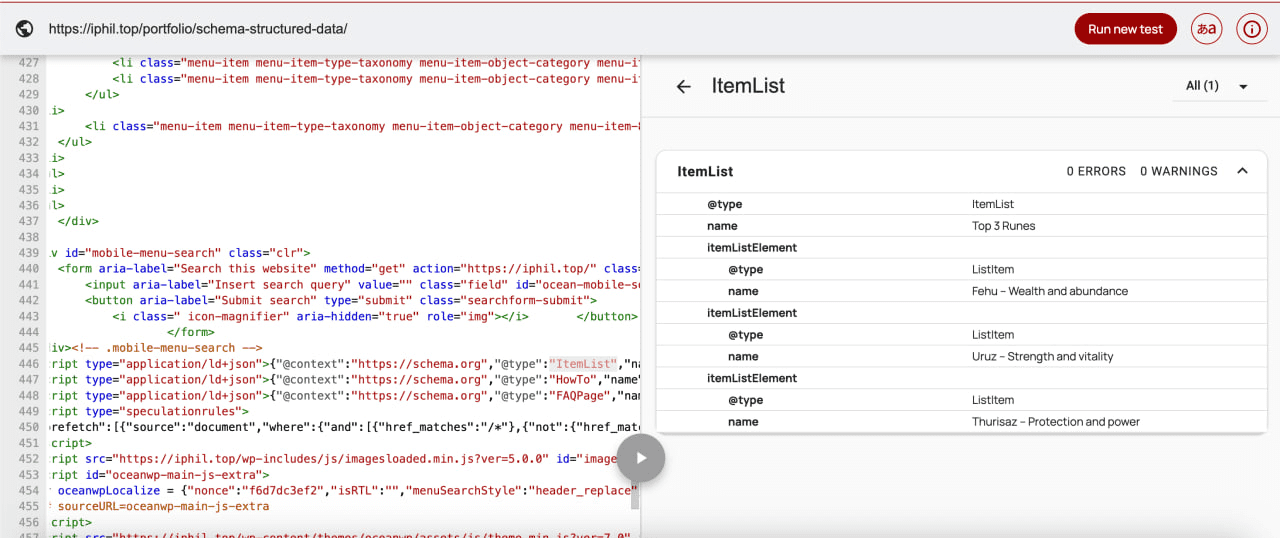Click Fehu – Wealth and abundance row
This screenshot has width=1280, height=538.
coord(961,291)
